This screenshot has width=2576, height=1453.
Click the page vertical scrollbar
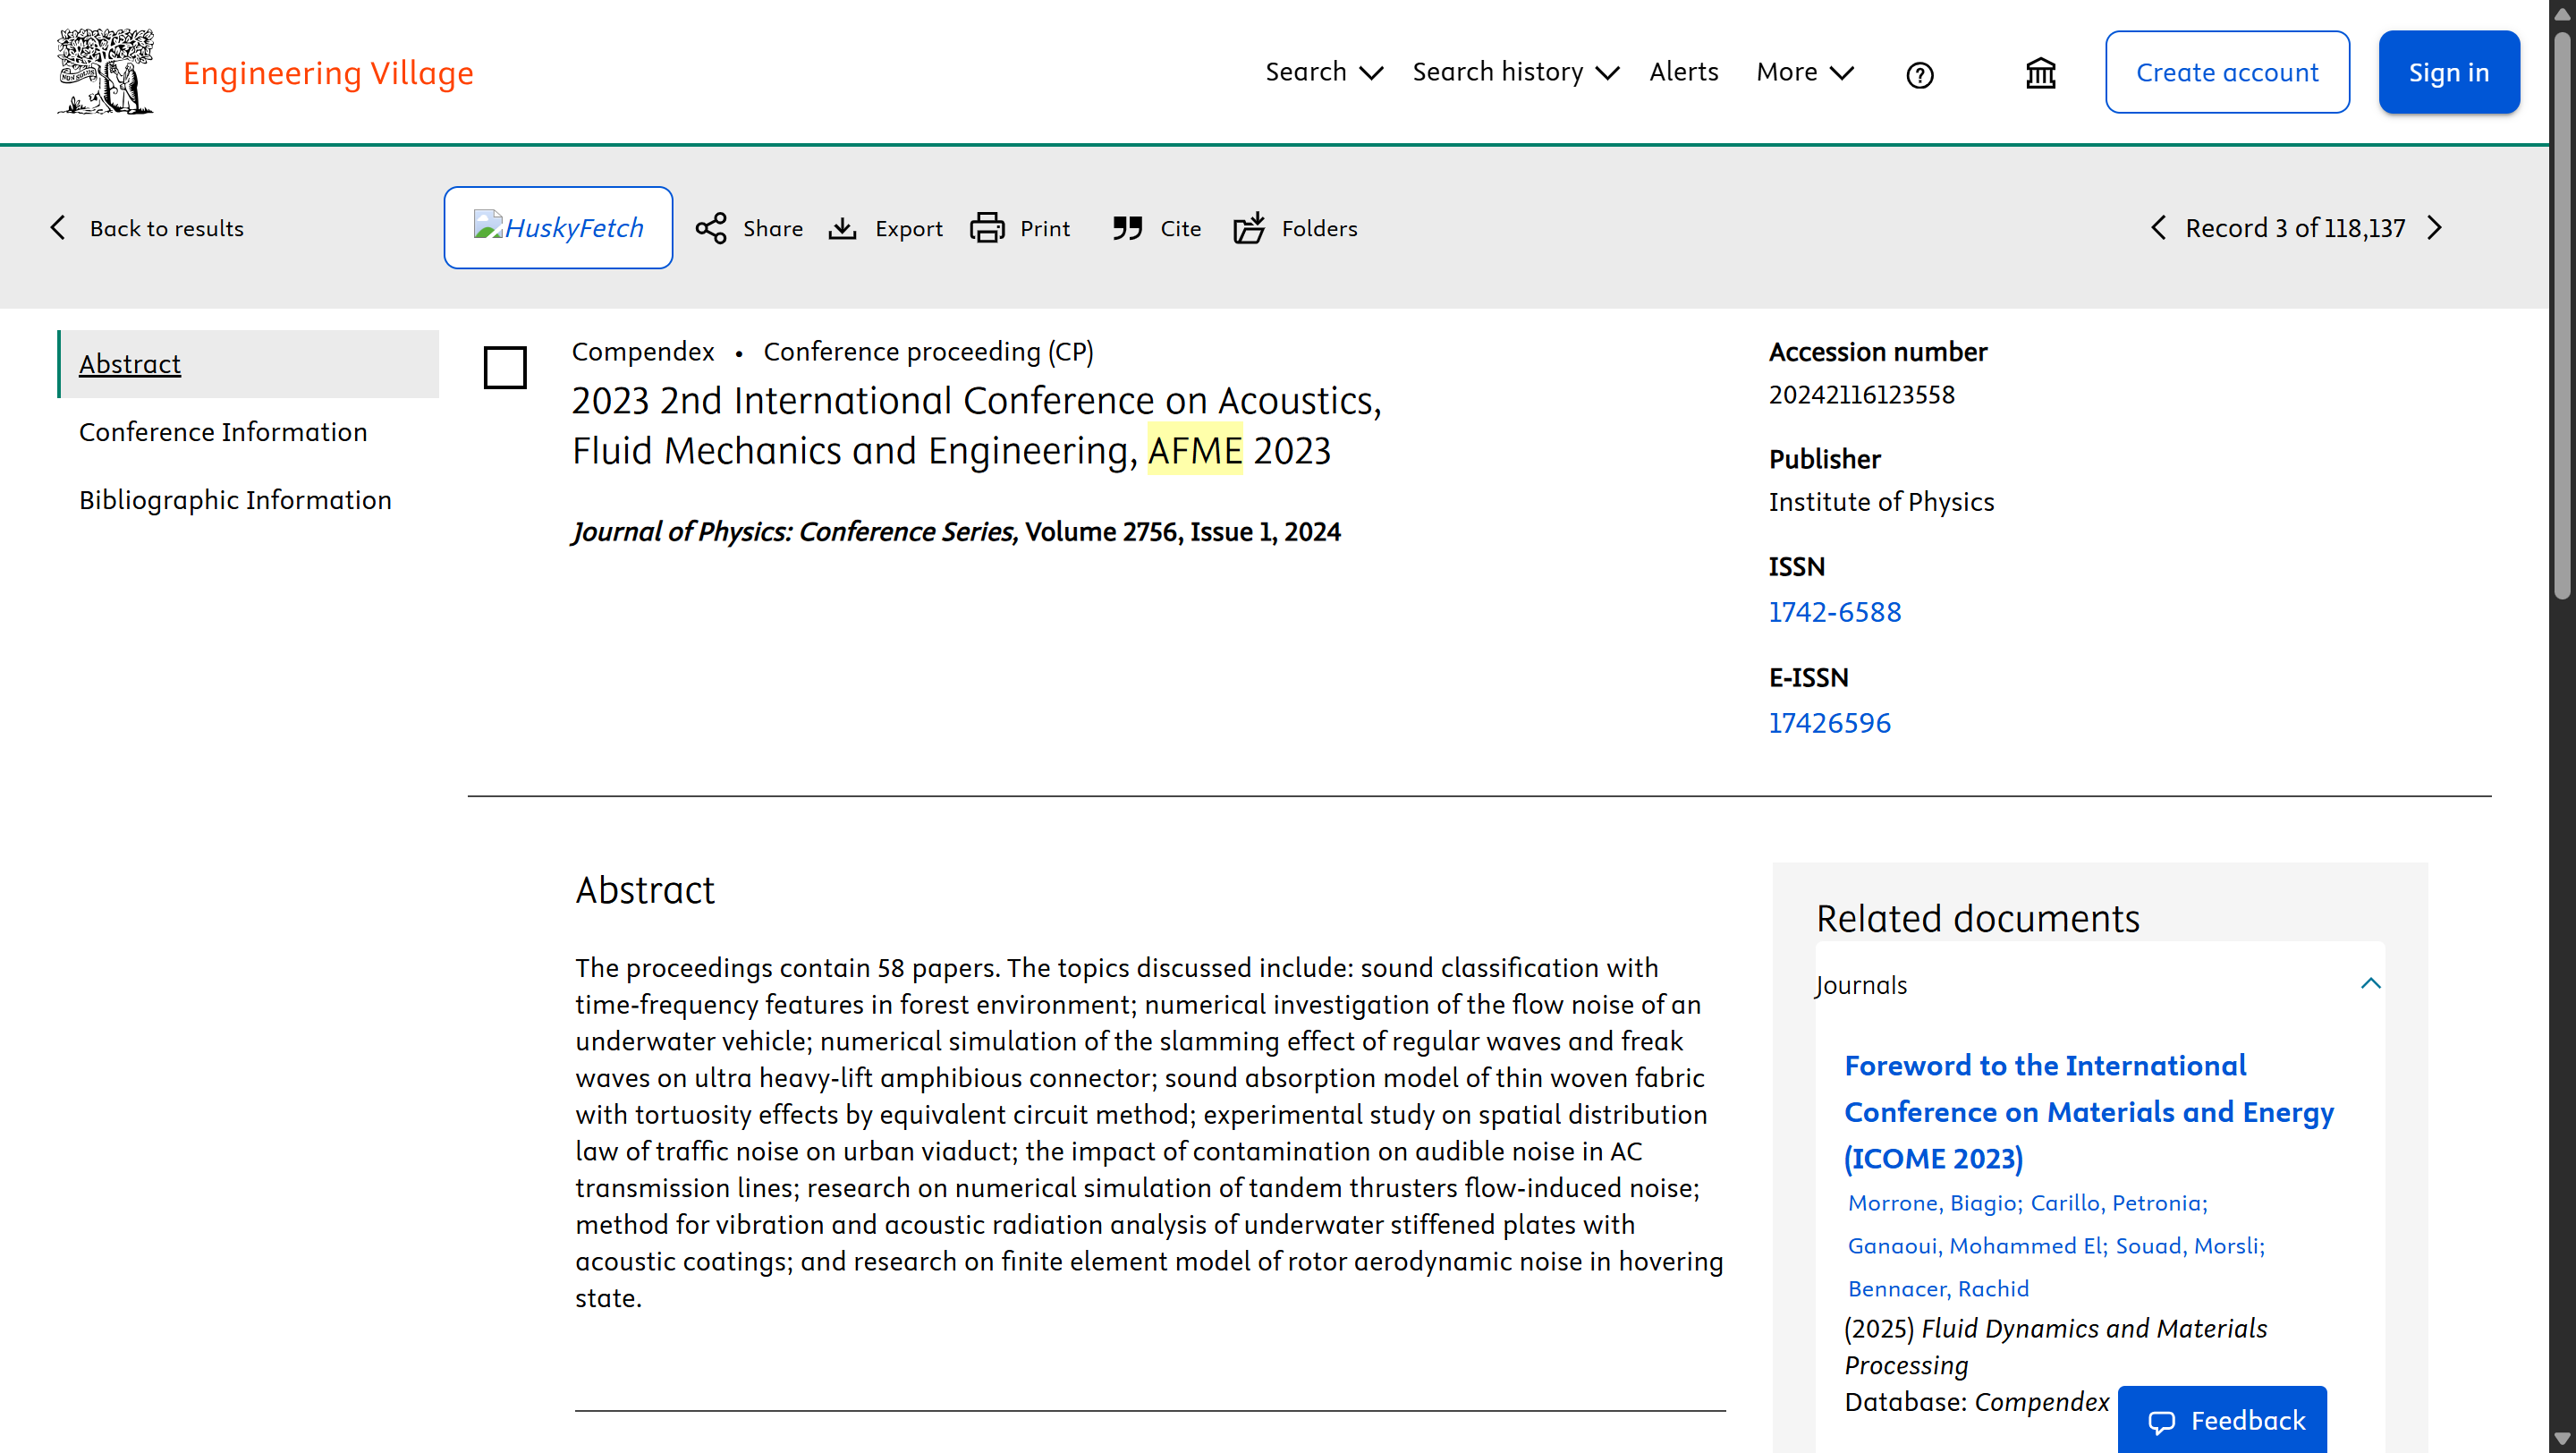2562,726
